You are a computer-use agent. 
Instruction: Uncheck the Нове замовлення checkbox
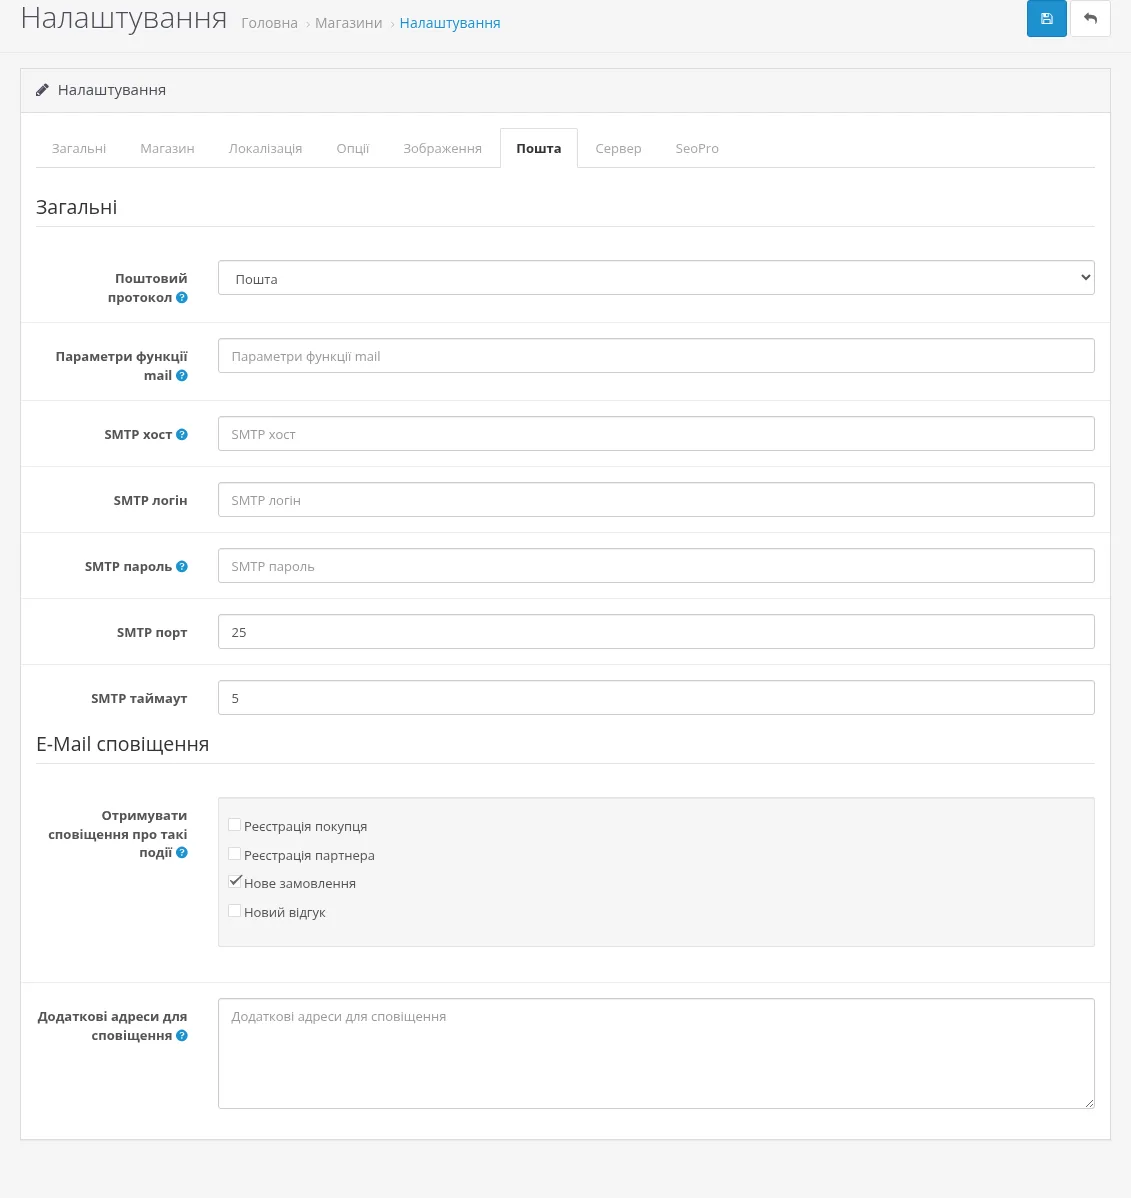click(x=235, y=882)
